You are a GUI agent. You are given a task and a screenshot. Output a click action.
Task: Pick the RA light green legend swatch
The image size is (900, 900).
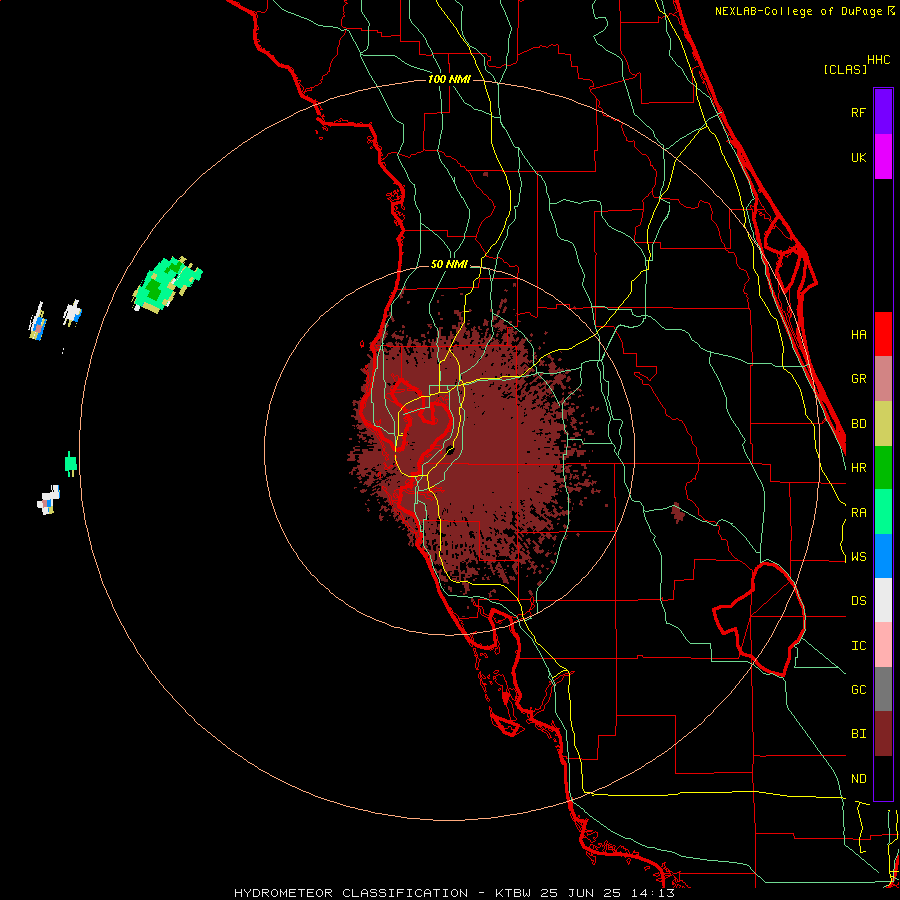pyautogui.click(x=883, y=512)
